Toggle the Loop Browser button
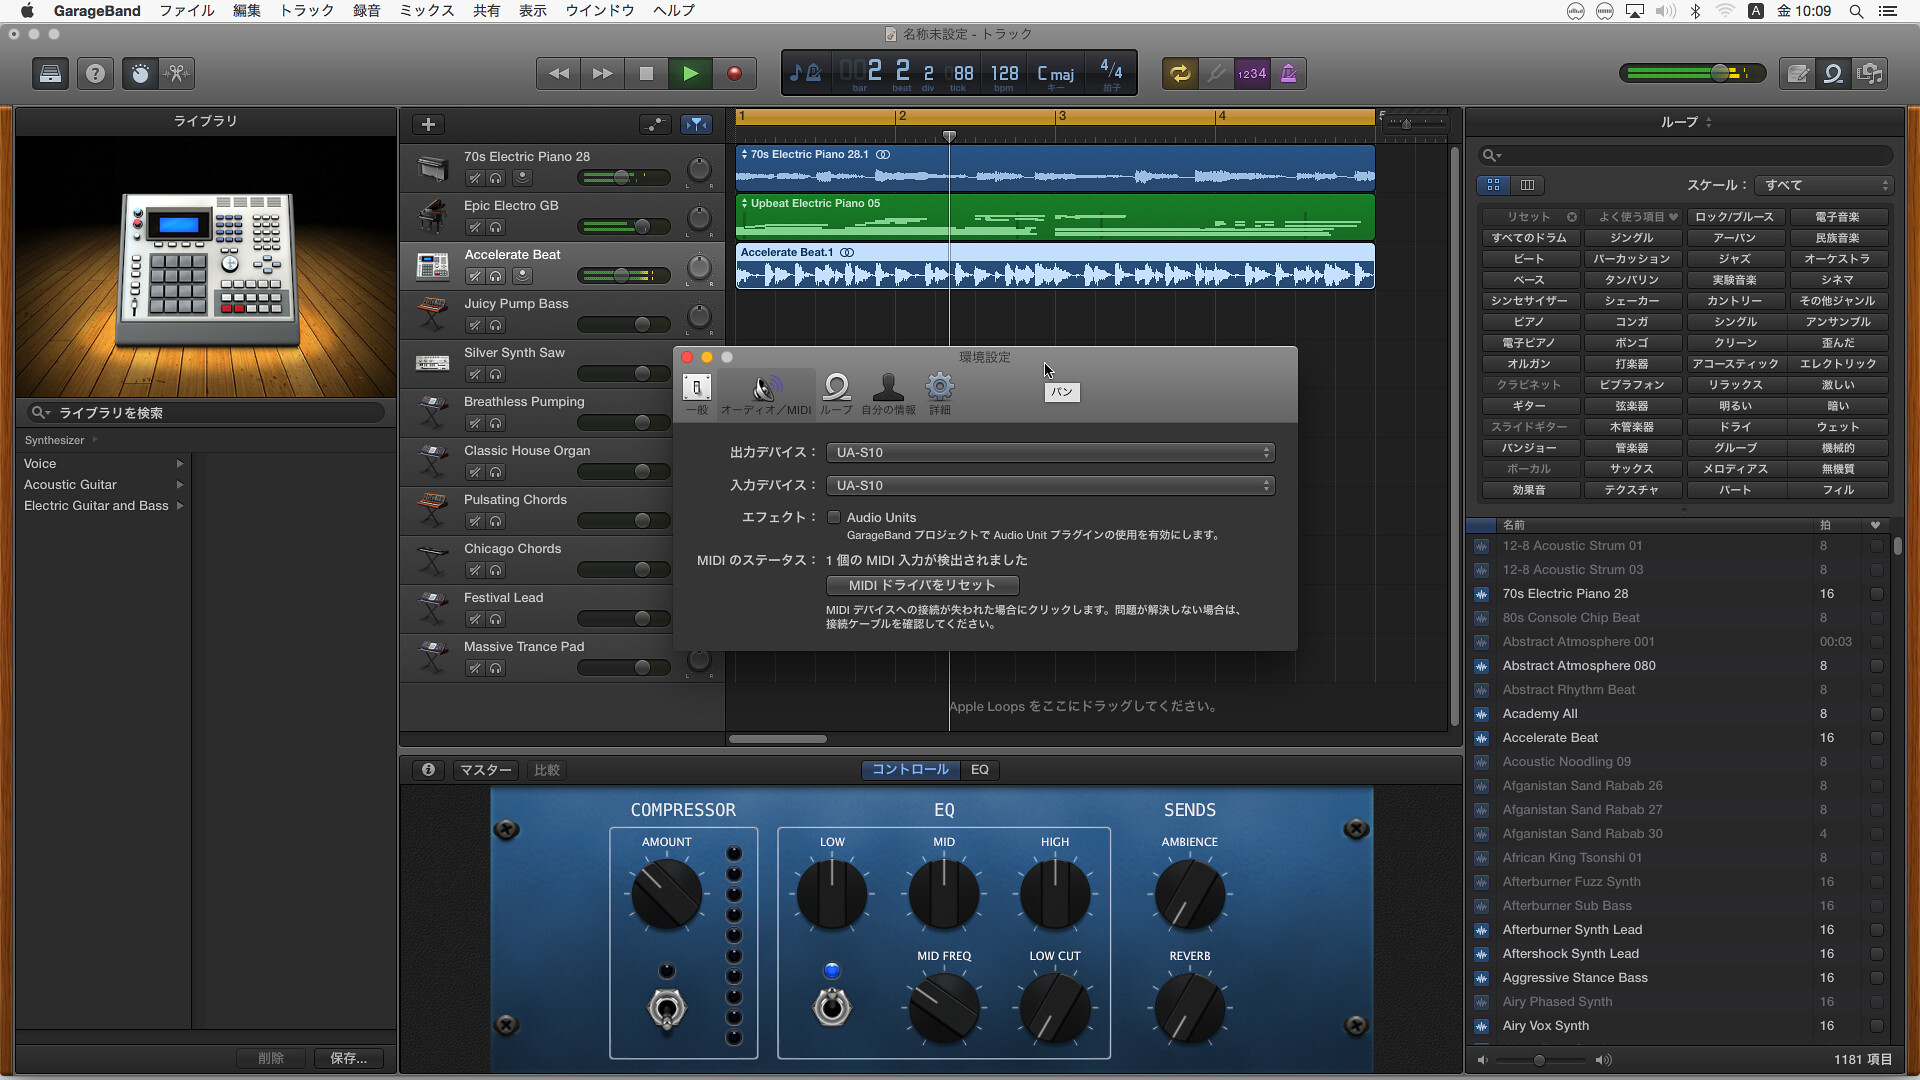Screen dimensions: 1920x1080 pos(1833,73)
